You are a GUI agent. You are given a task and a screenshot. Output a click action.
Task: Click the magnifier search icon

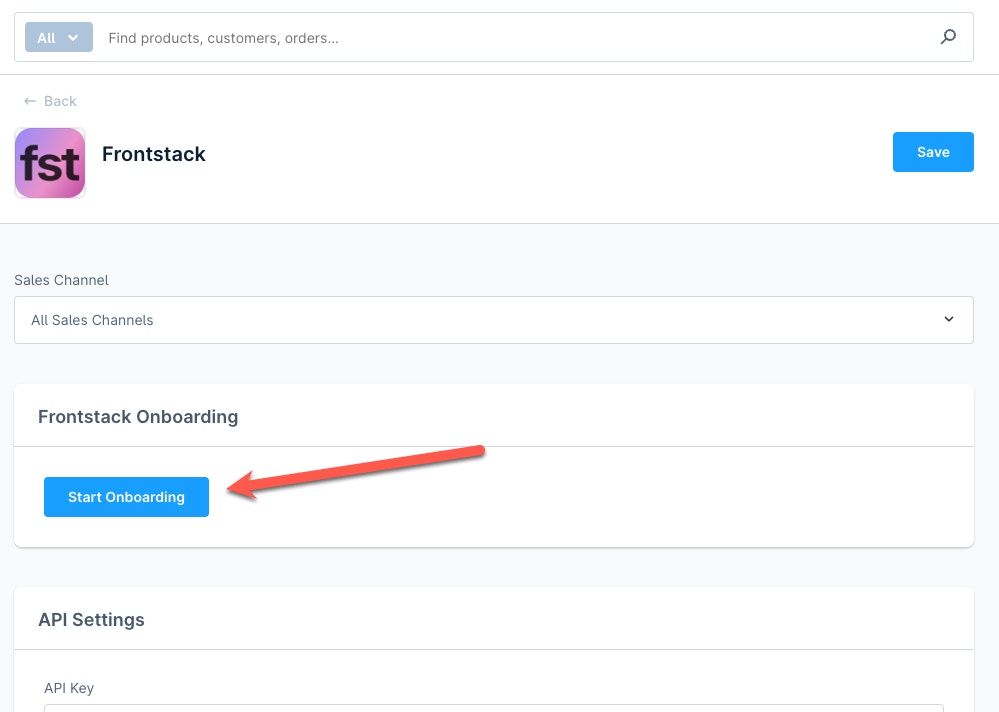coord(947,36)
